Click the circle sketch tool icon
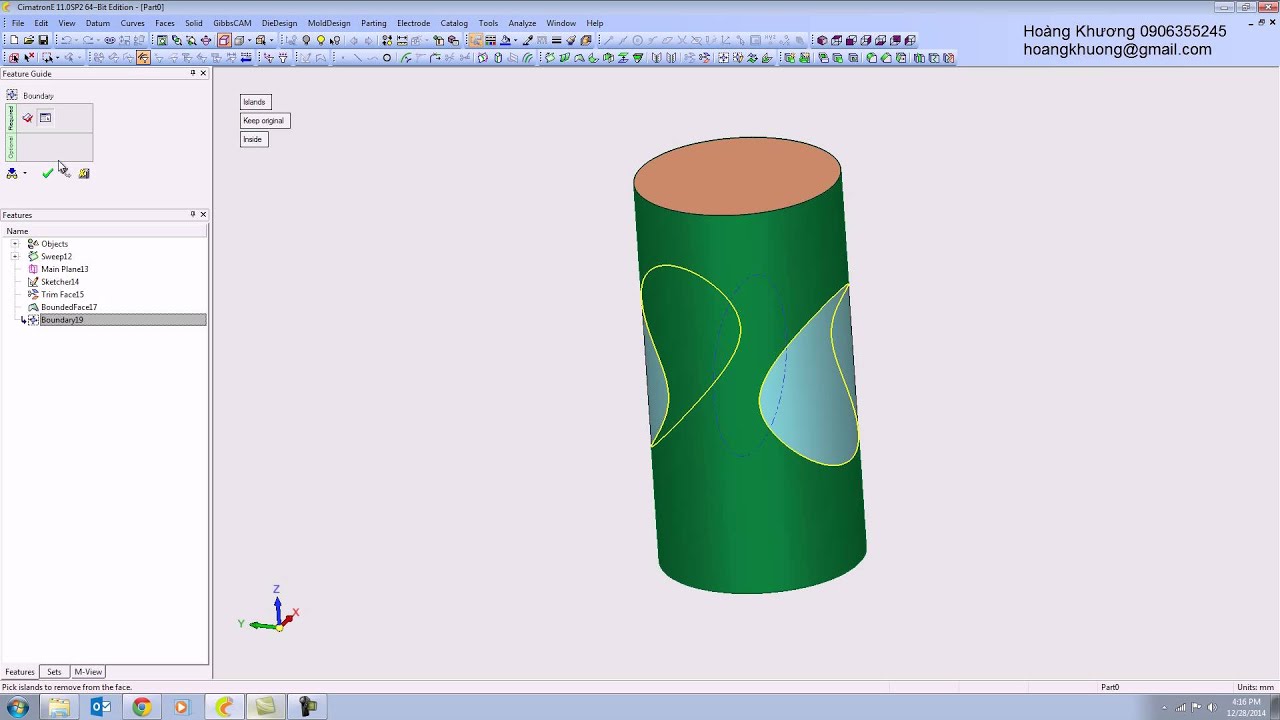The image size is (1280, 720). click(387, 58)
